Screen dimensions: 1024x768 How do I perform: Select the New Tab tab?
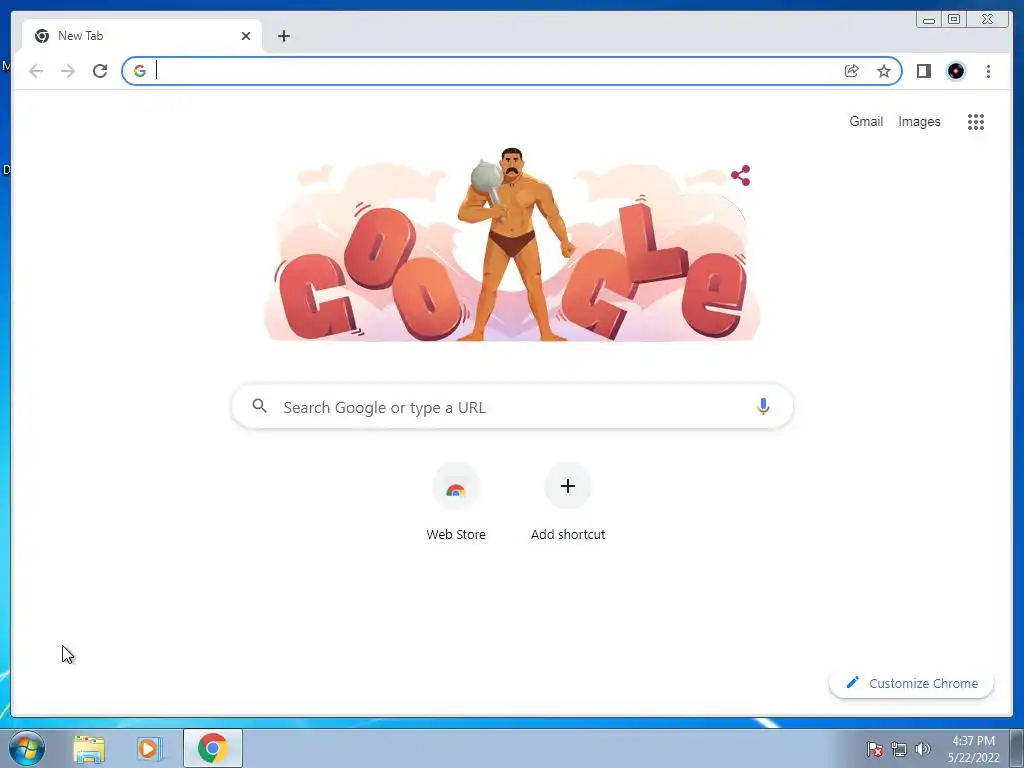pos(142,36)
